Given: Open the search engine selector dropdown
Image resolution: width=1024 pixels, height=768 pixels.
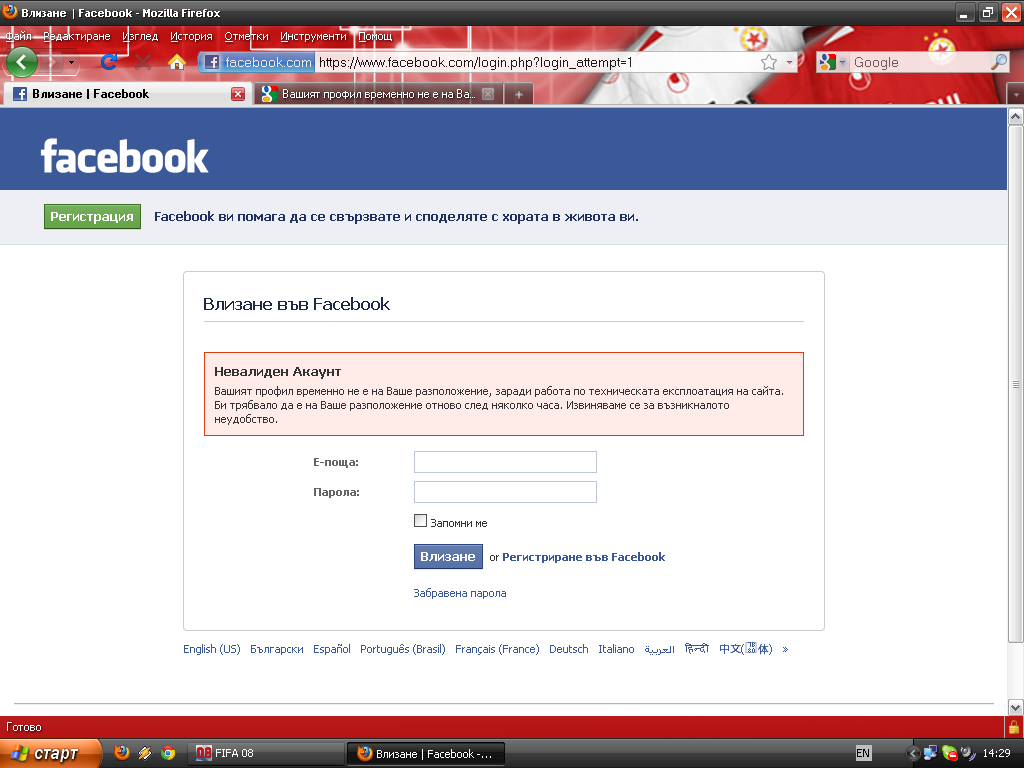Looking at the screenshot, I should click(x=832, y=62).
